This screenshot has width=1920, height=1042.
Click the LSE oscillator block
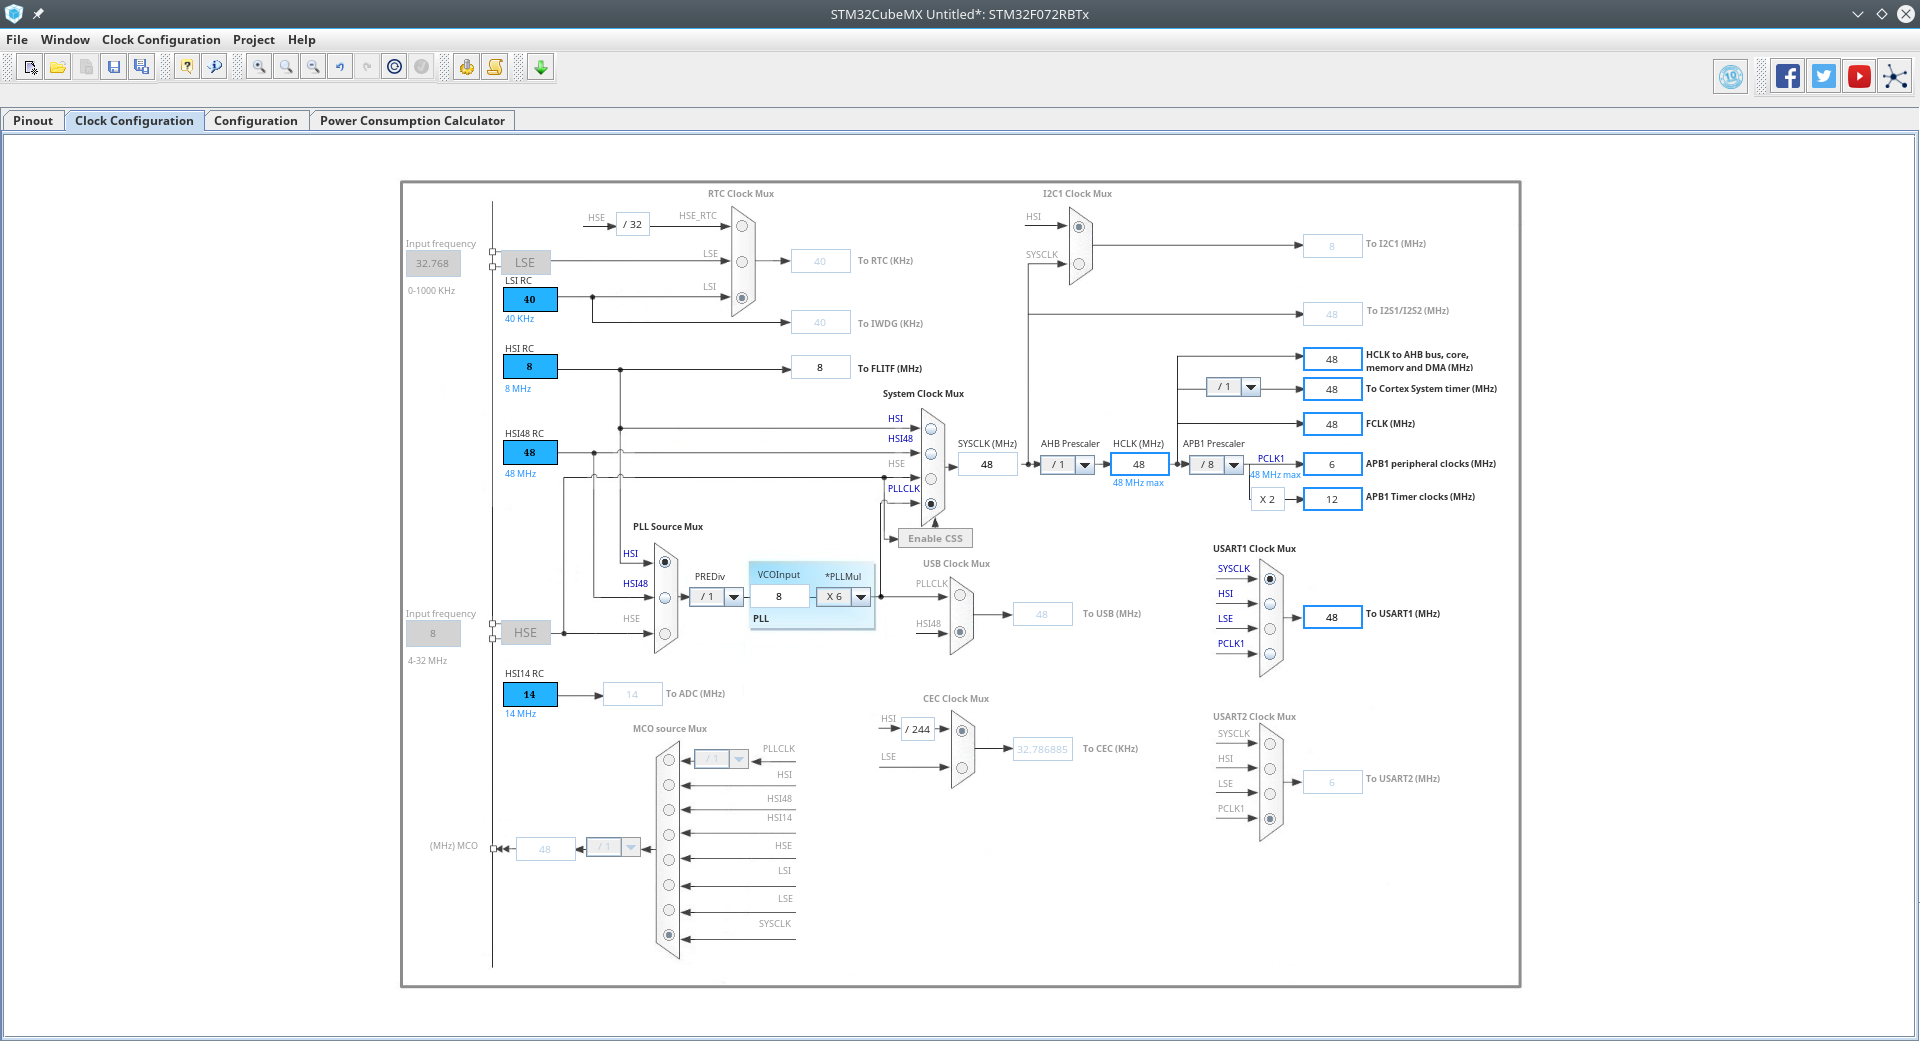coord(525,263)
